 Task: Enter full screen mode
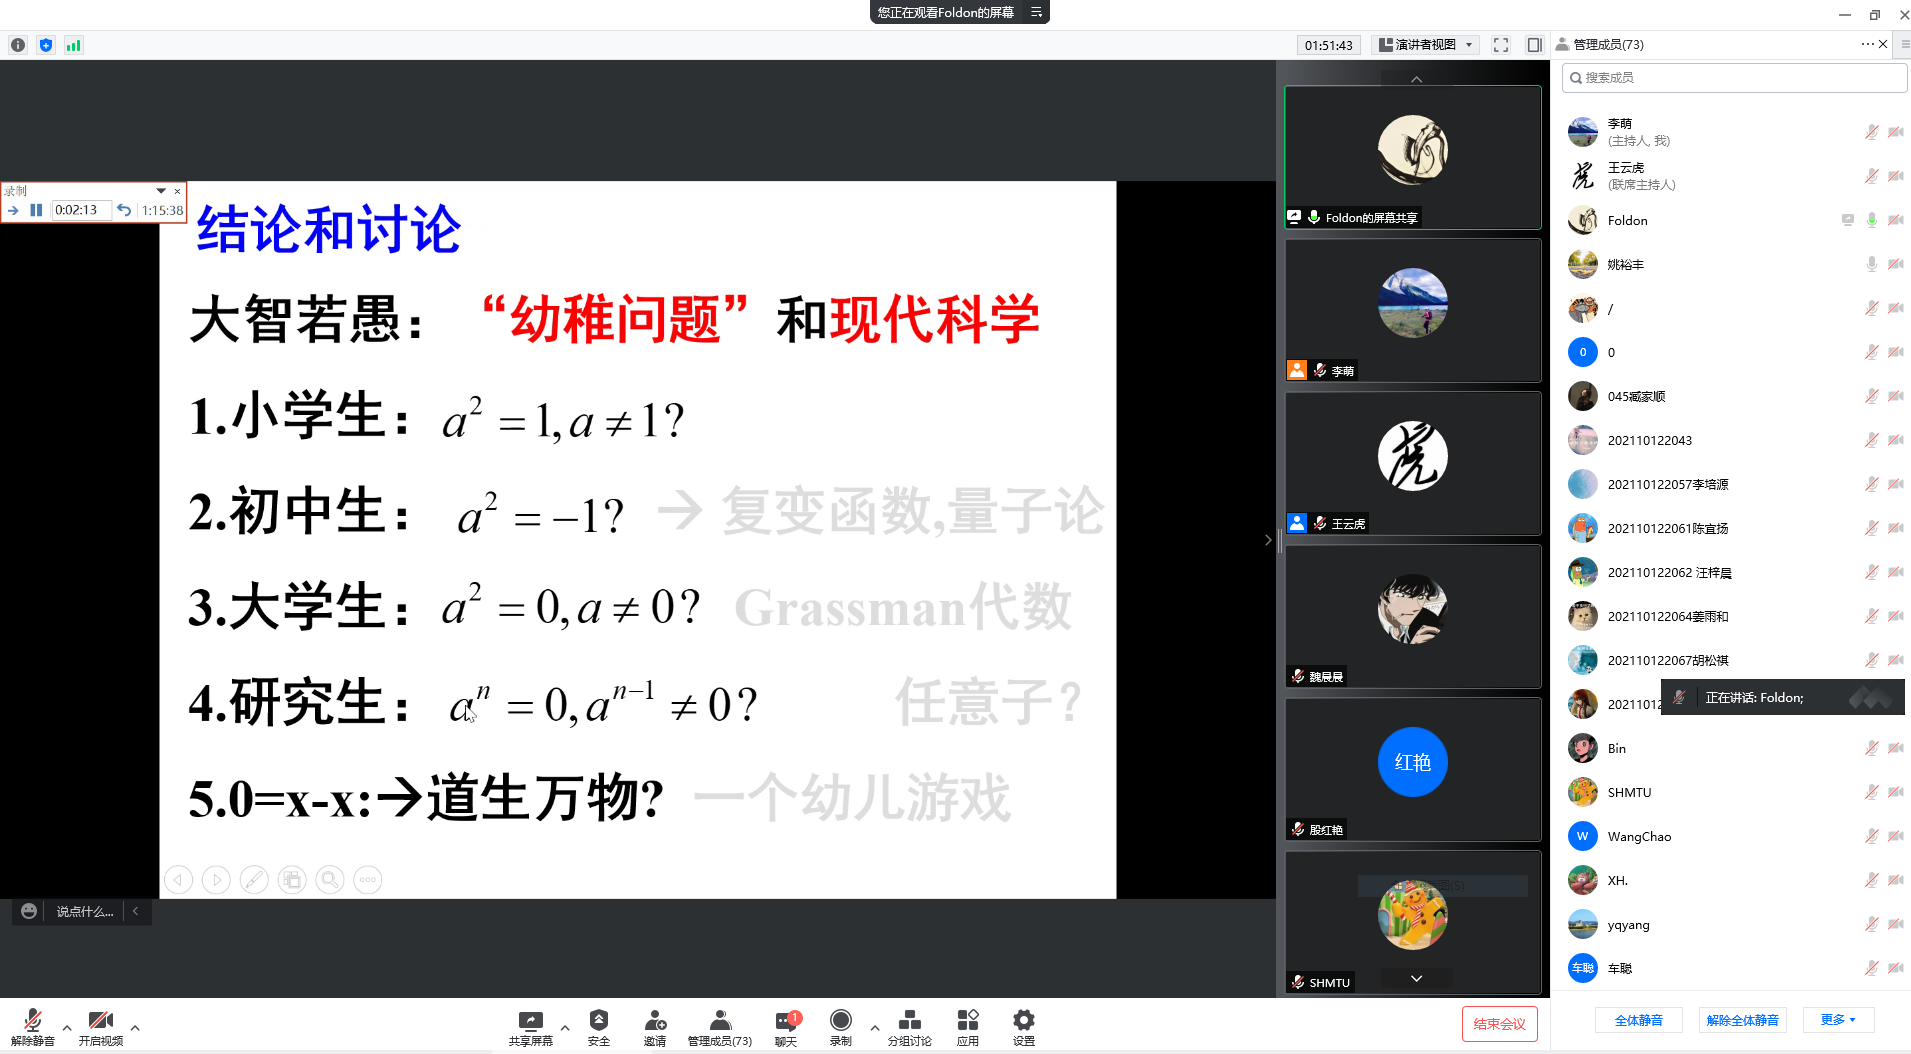[1501, 45]
